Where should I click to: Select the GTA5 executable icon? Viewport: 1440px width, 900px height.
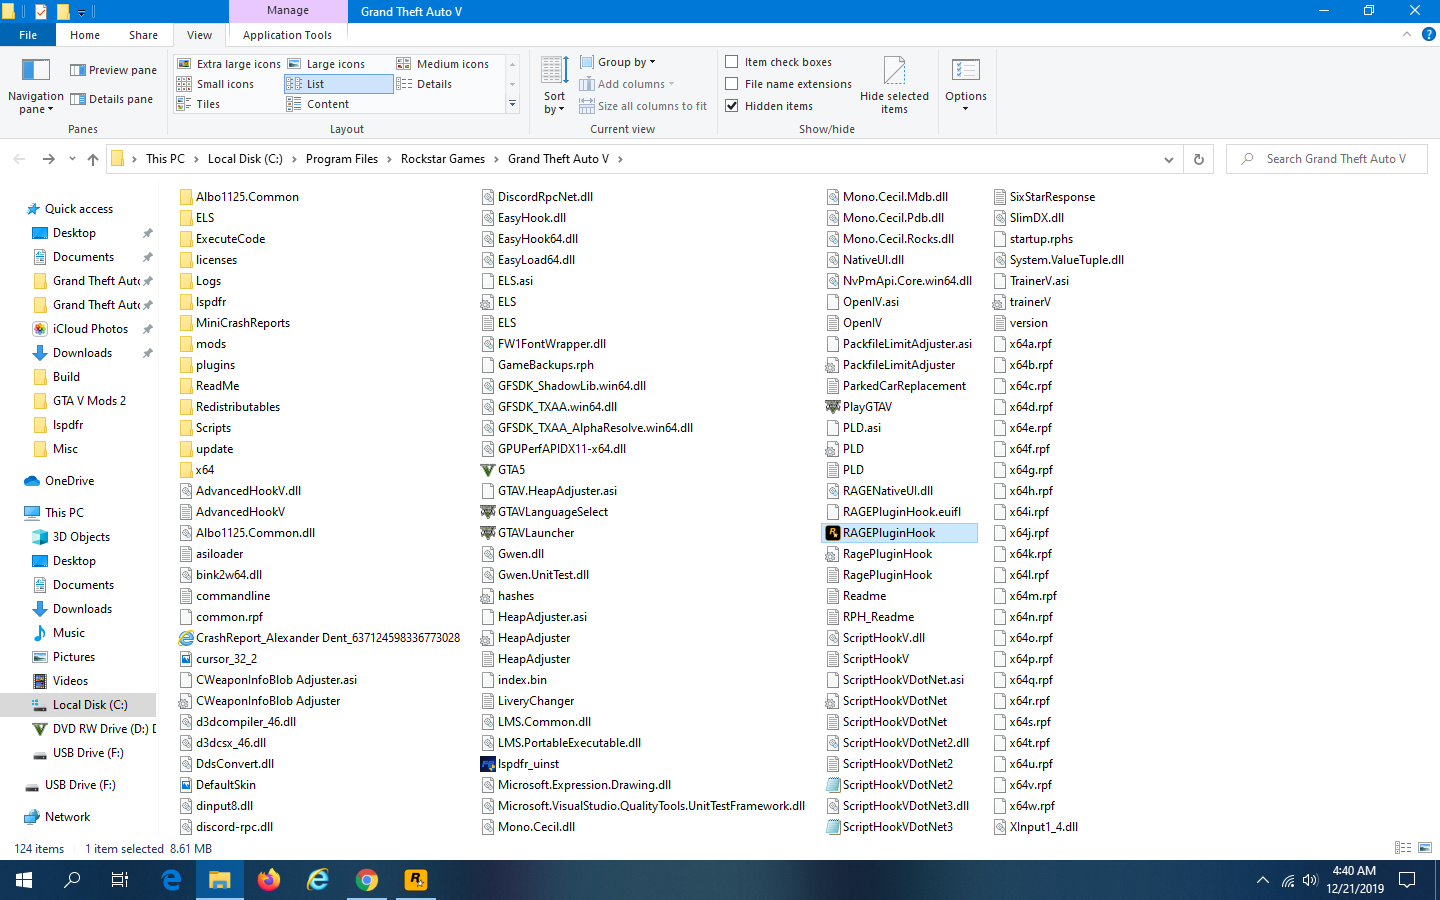[488, 470]
